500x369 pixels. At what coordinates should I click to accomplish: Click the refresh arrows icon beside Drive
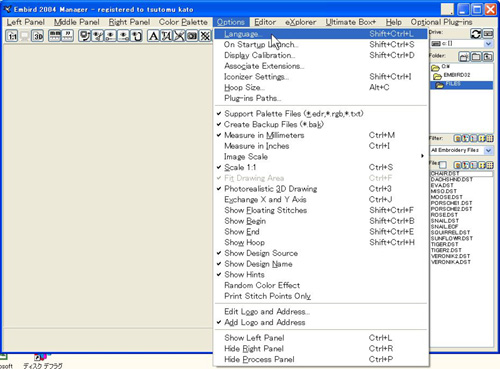(x=476, y=34)
